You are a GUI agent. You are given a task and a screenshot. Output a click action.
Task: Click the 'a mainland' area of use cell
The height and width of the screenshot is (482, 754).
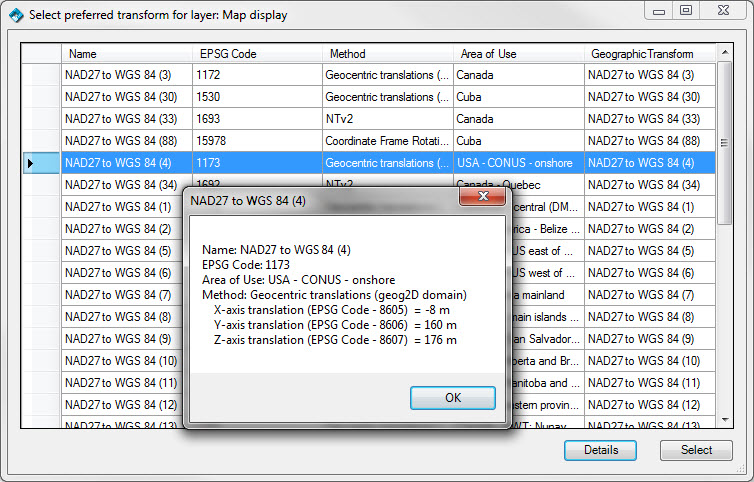click(x=547, y=295)
